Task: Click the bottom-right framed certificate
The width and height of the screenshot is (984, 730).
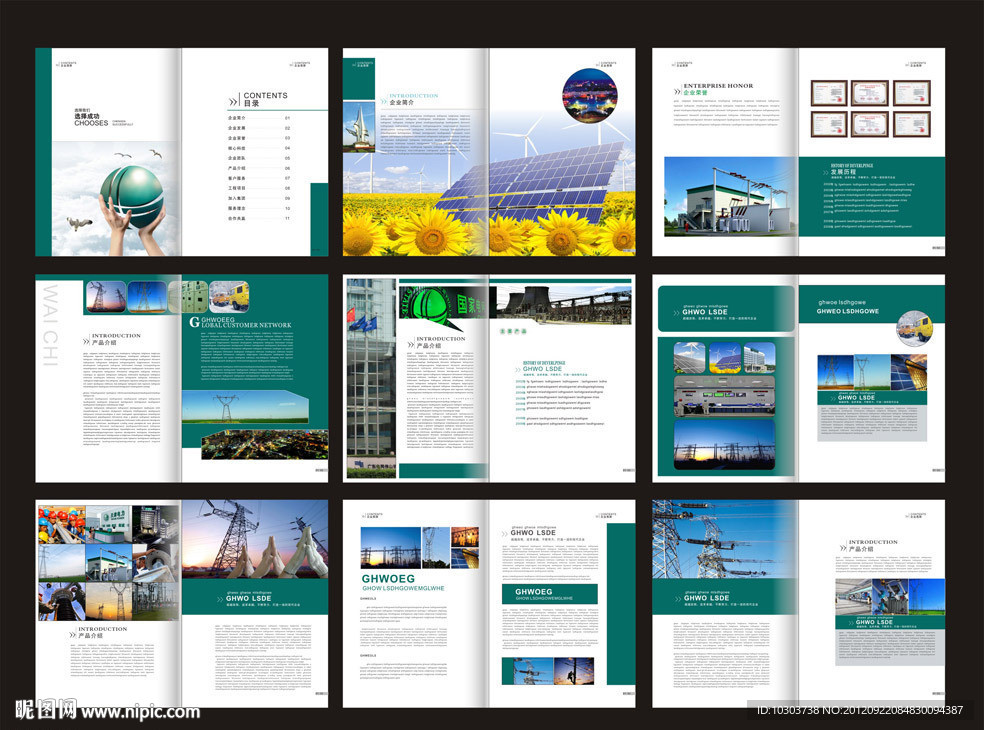Action: pyautogui.click(x=911, y=124)
